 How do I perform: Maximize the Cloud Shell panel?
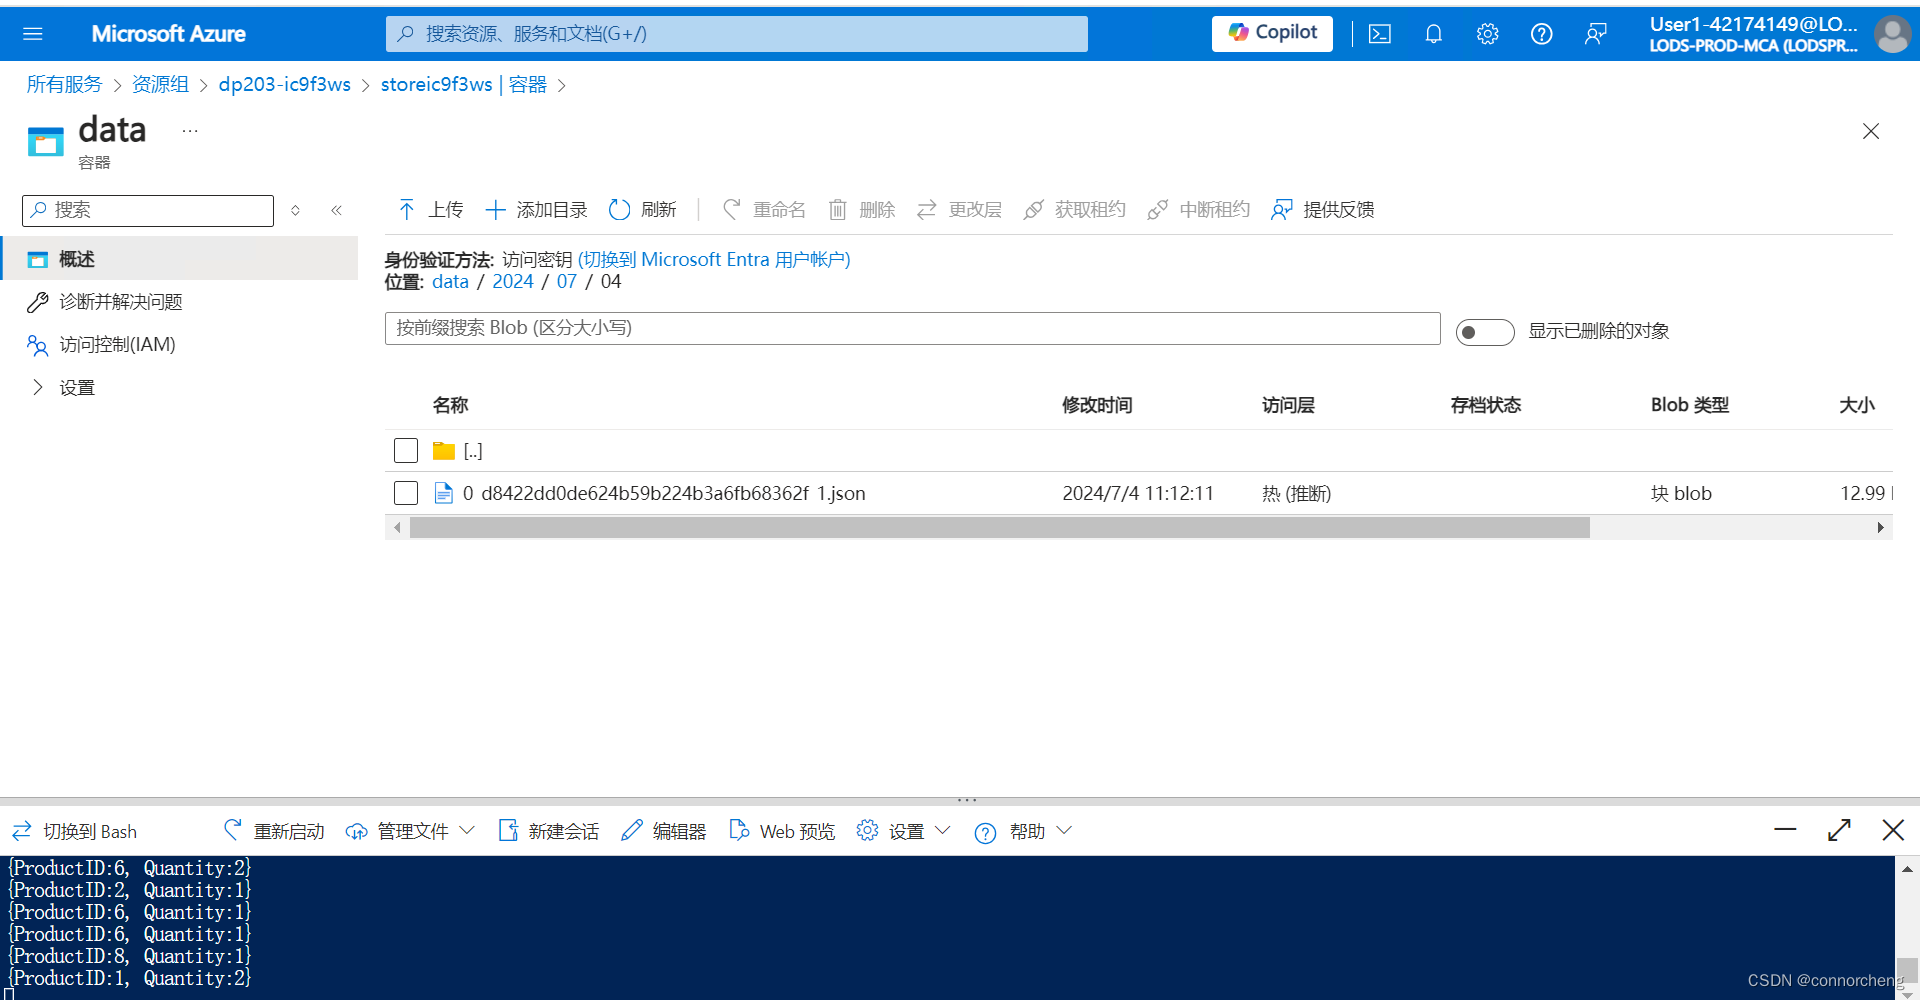(1839, 830)
